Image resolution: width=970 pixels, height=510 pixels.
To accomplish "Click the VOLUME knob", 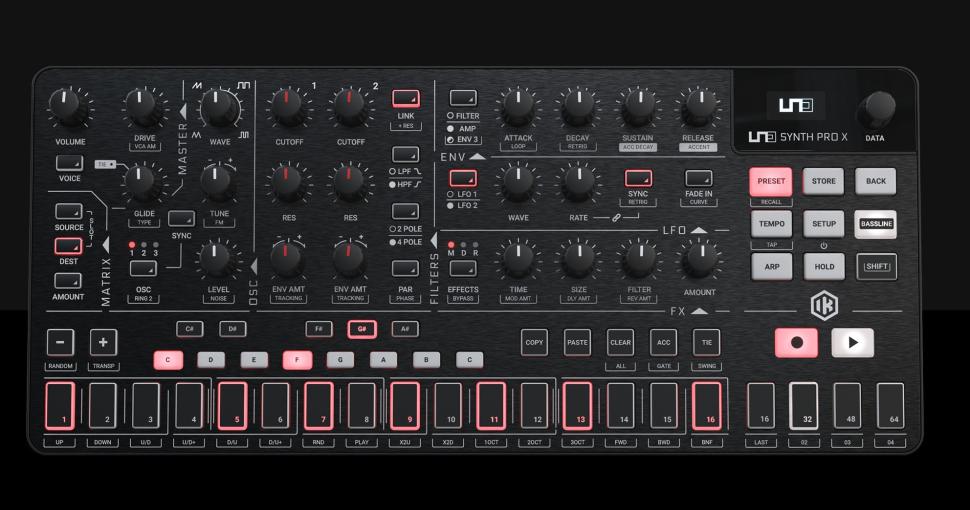I will [x=65, y=107].
